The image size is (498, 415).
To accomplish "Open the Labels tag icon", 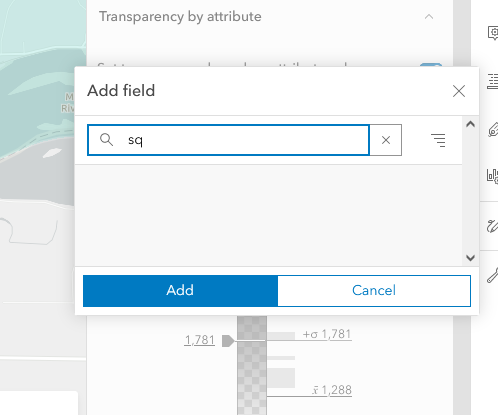I will click(493, 130).
